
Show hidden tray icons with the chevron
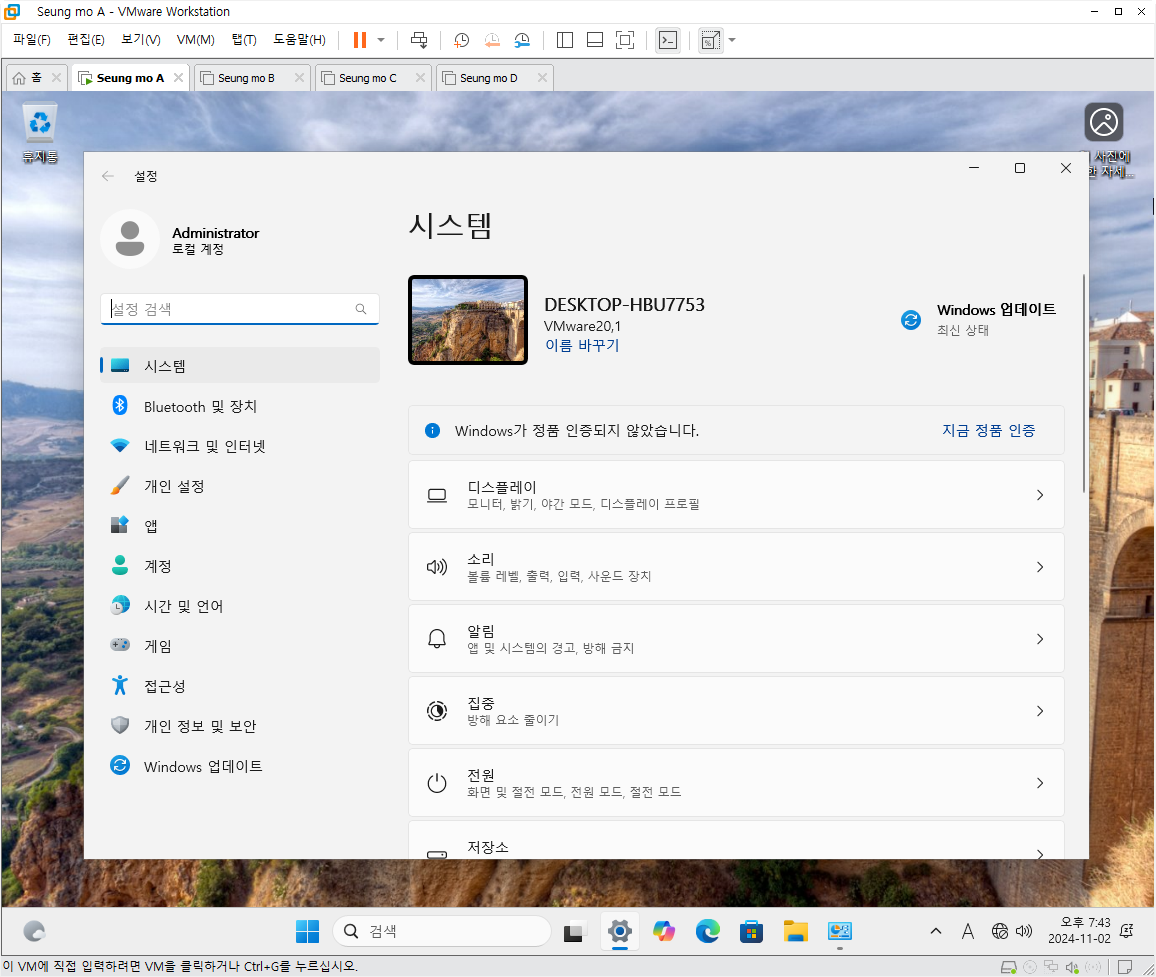pos(936,931)
